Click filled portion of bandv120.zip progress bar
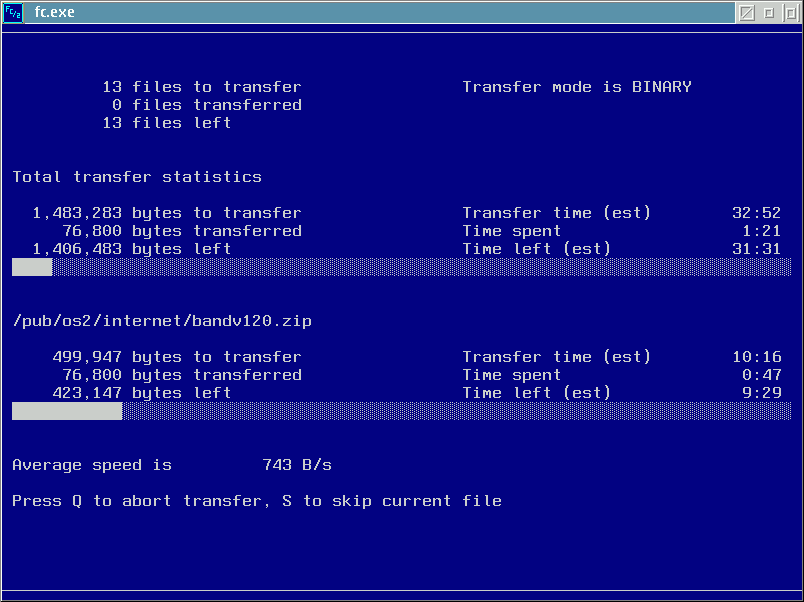This screenshot has width=804, height=602. click(67, 411)
